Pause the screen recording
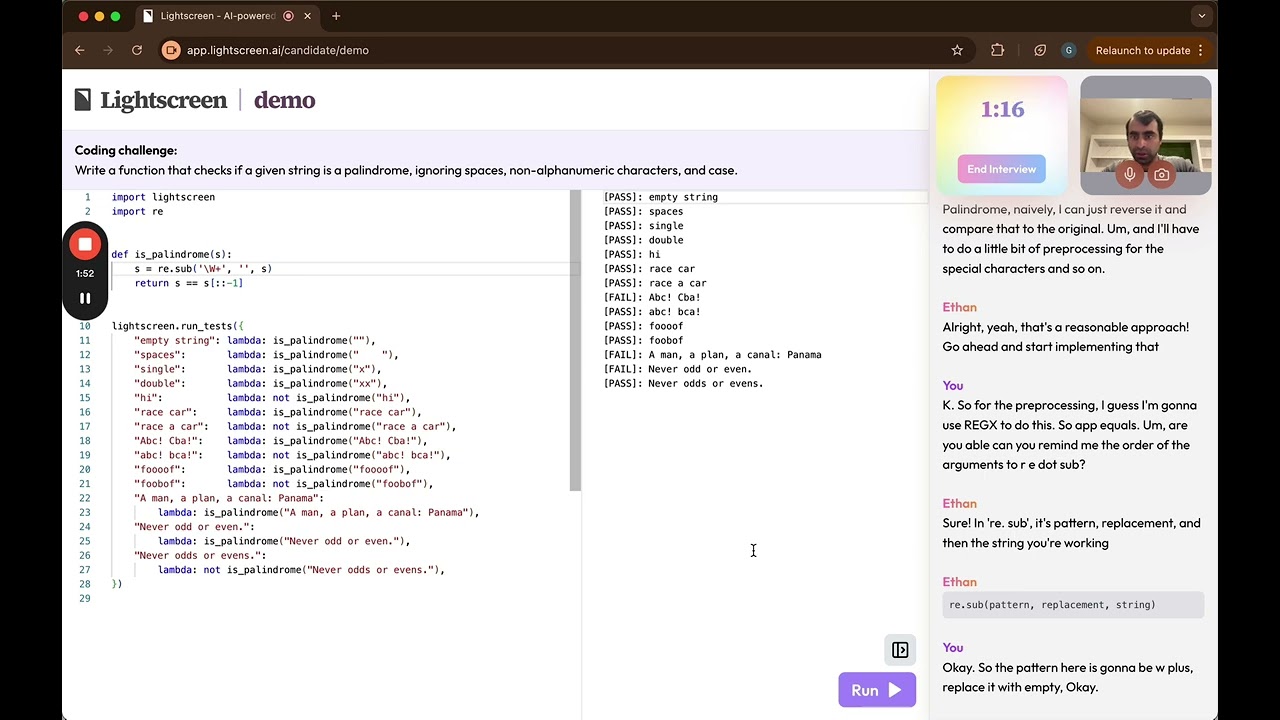 click(85, 298)
